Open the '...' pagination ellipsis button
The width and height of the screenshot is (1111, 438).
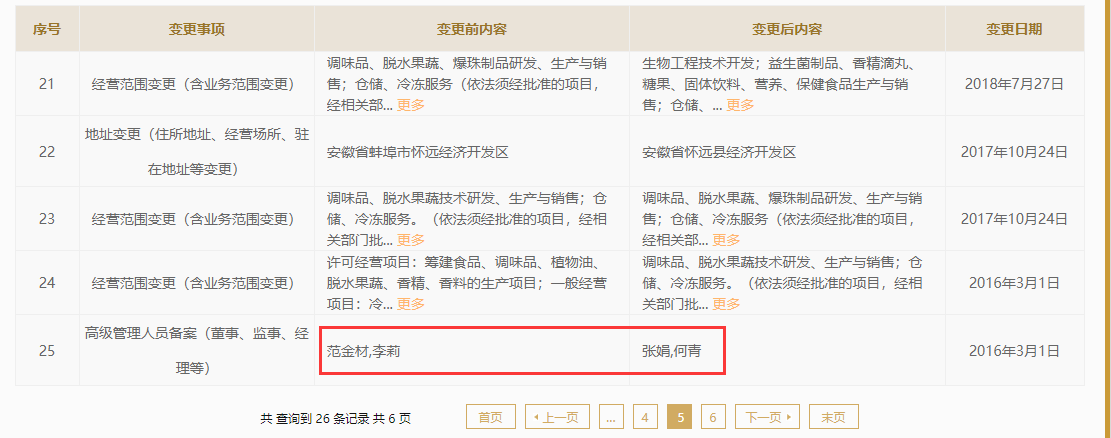coord(611,417)
